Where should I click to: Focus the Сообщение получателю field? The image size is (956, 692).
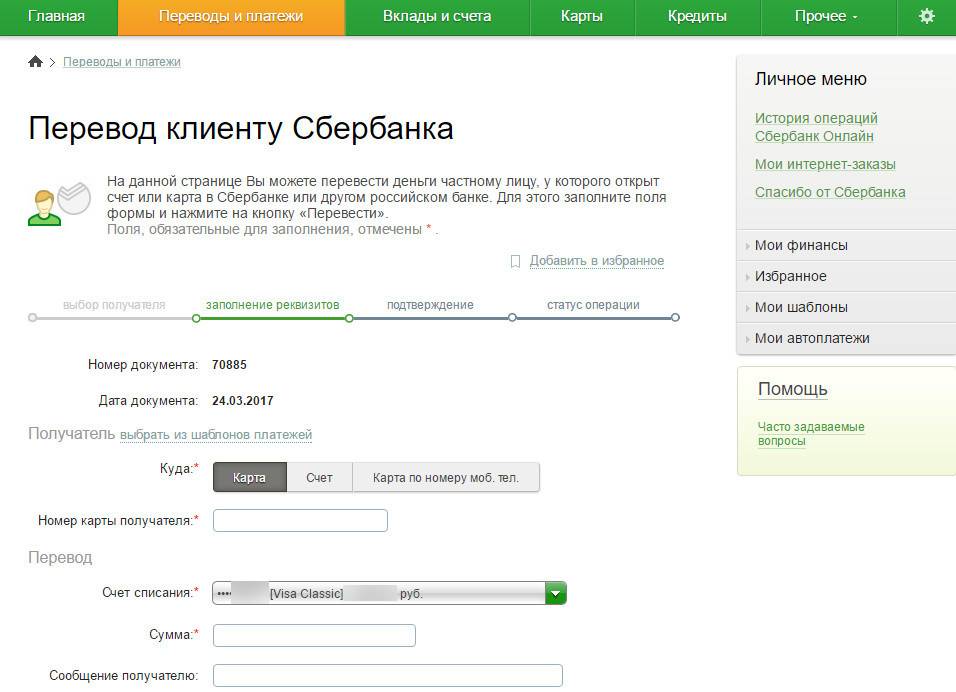point(388,676)
